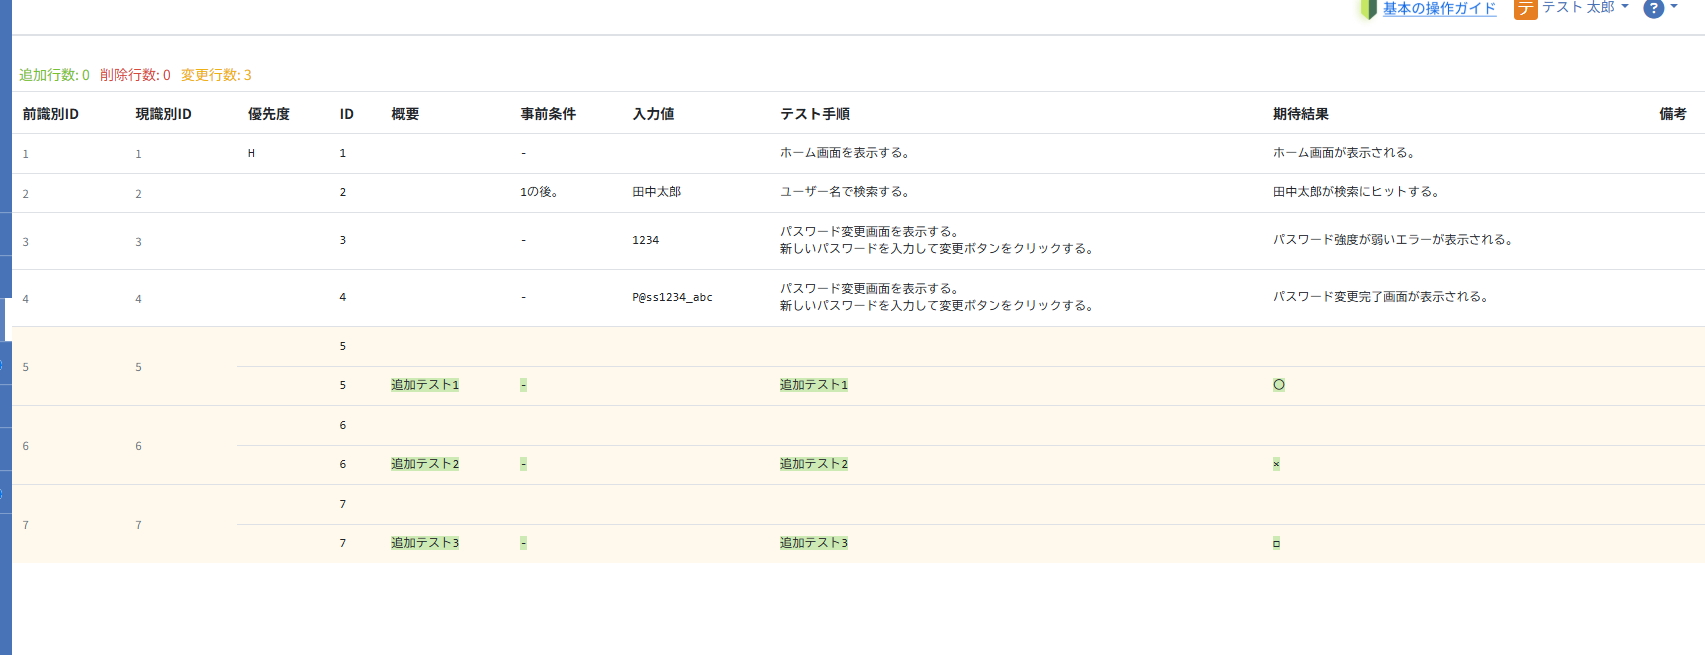Expand the help menu dropdown arrow
Viewport: 1705px width, 655px height.
pos(1674,7)
